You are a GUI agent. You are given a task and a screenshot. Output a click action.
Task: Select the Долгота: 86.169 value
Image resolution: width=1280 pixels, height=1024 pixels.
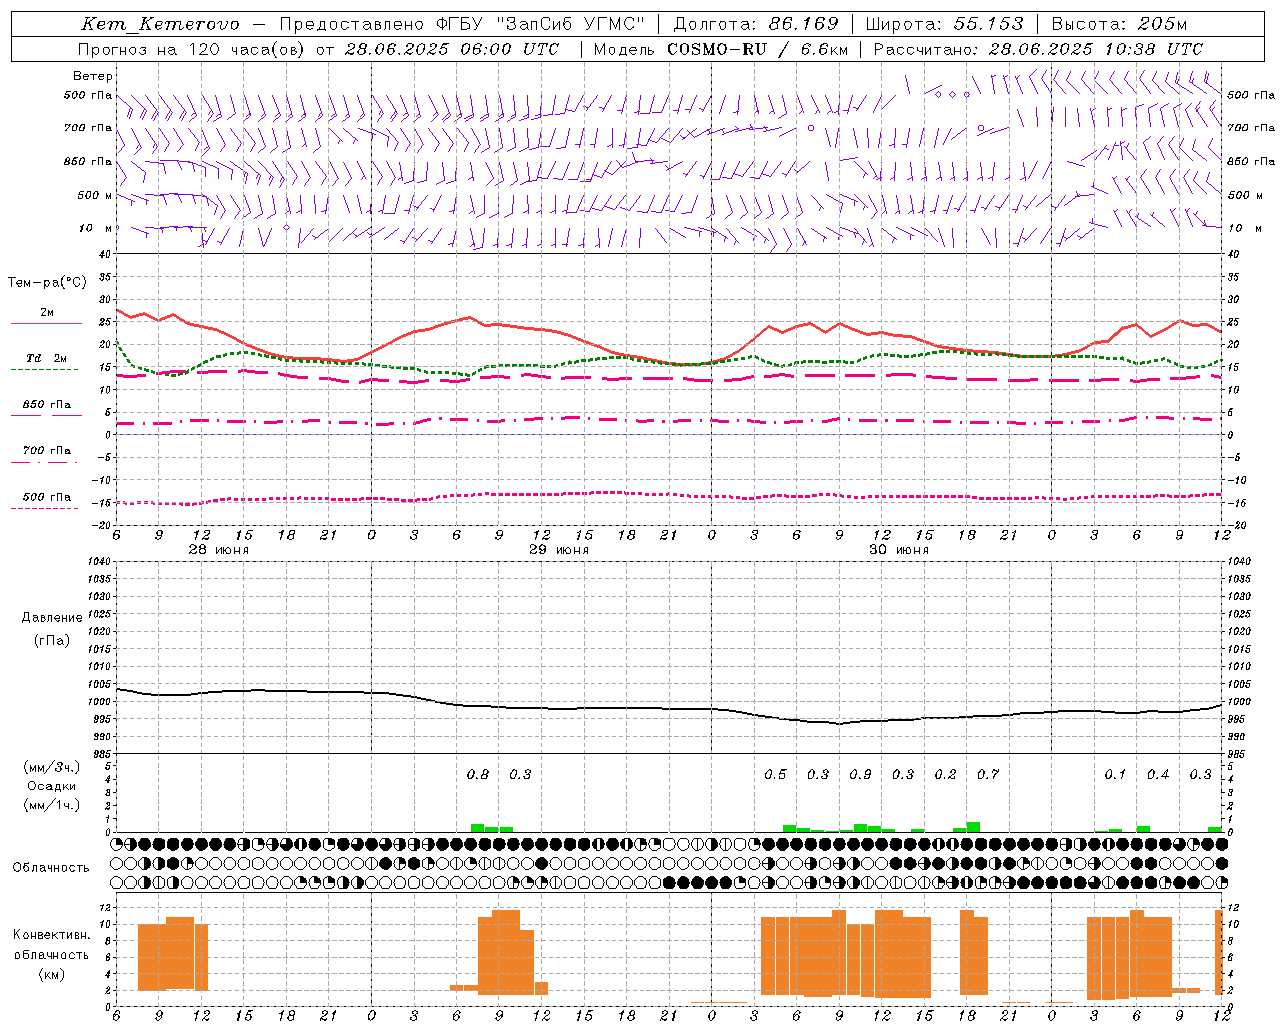click(756, 24)
